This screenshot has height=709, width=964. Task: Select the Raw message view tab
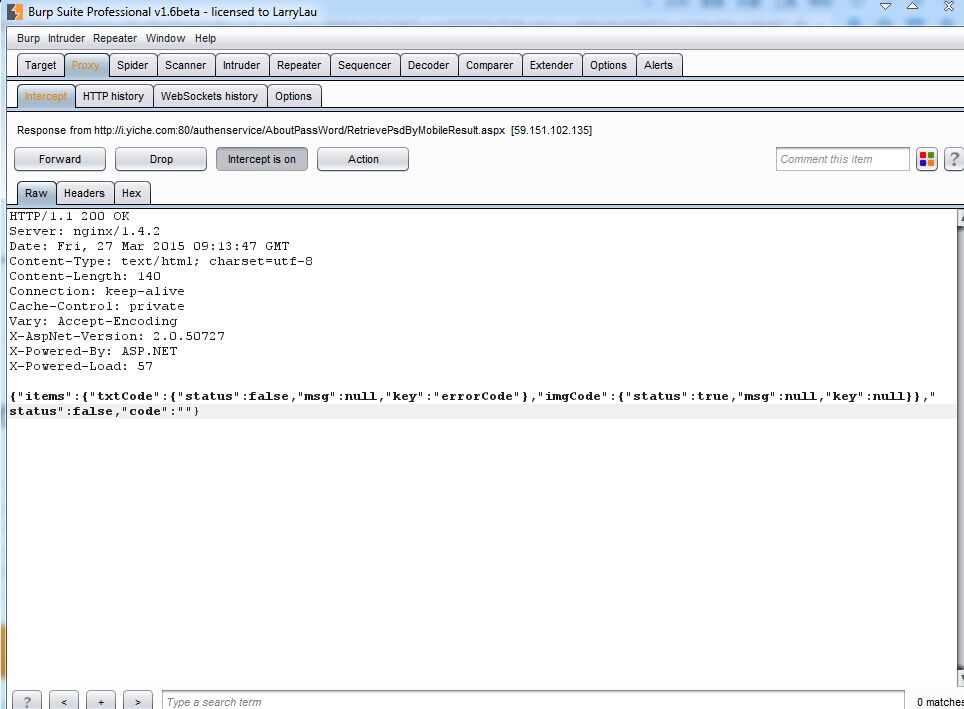pos(36,193)
